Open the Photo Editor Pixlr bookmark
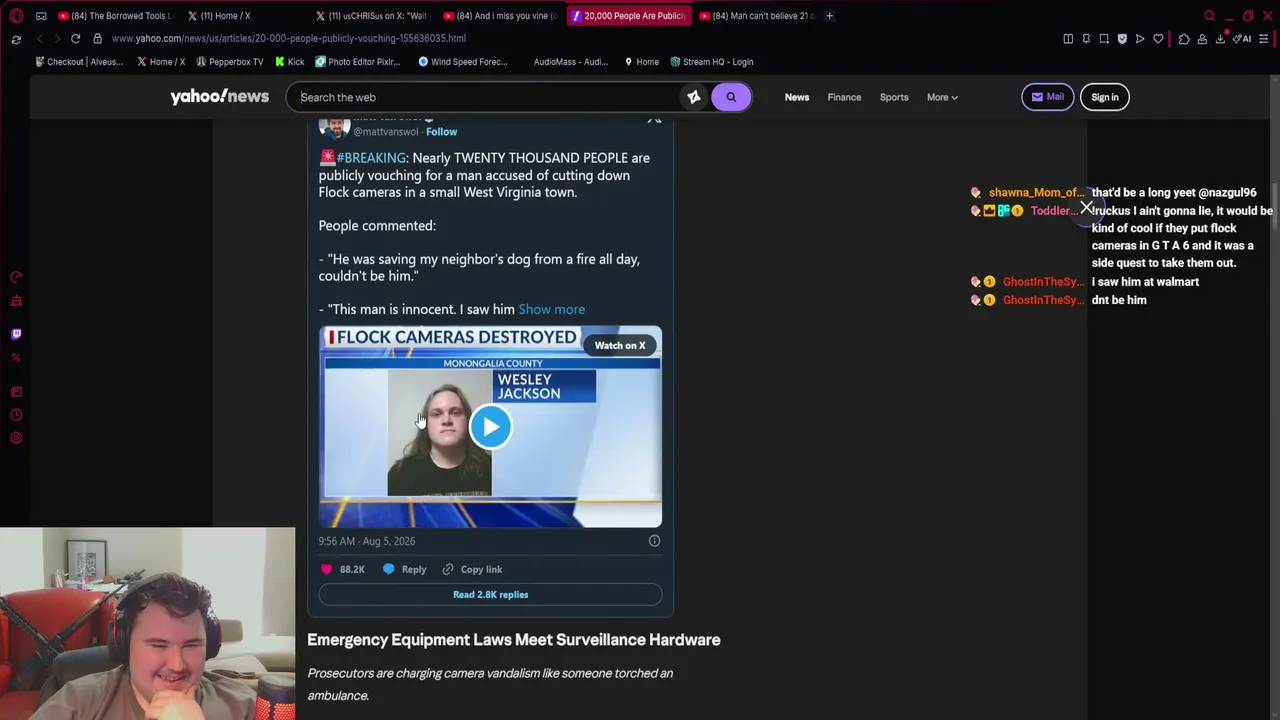Screen dimensions: 1280x720 [357, 62]
